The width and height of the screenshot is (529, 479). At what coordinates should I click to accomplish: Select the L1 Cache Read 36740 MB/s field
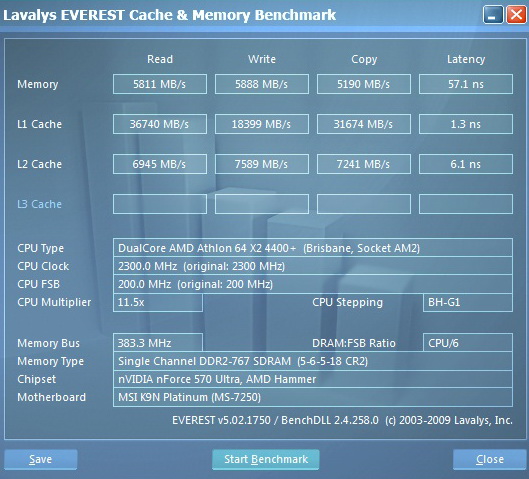click(160, 124)
